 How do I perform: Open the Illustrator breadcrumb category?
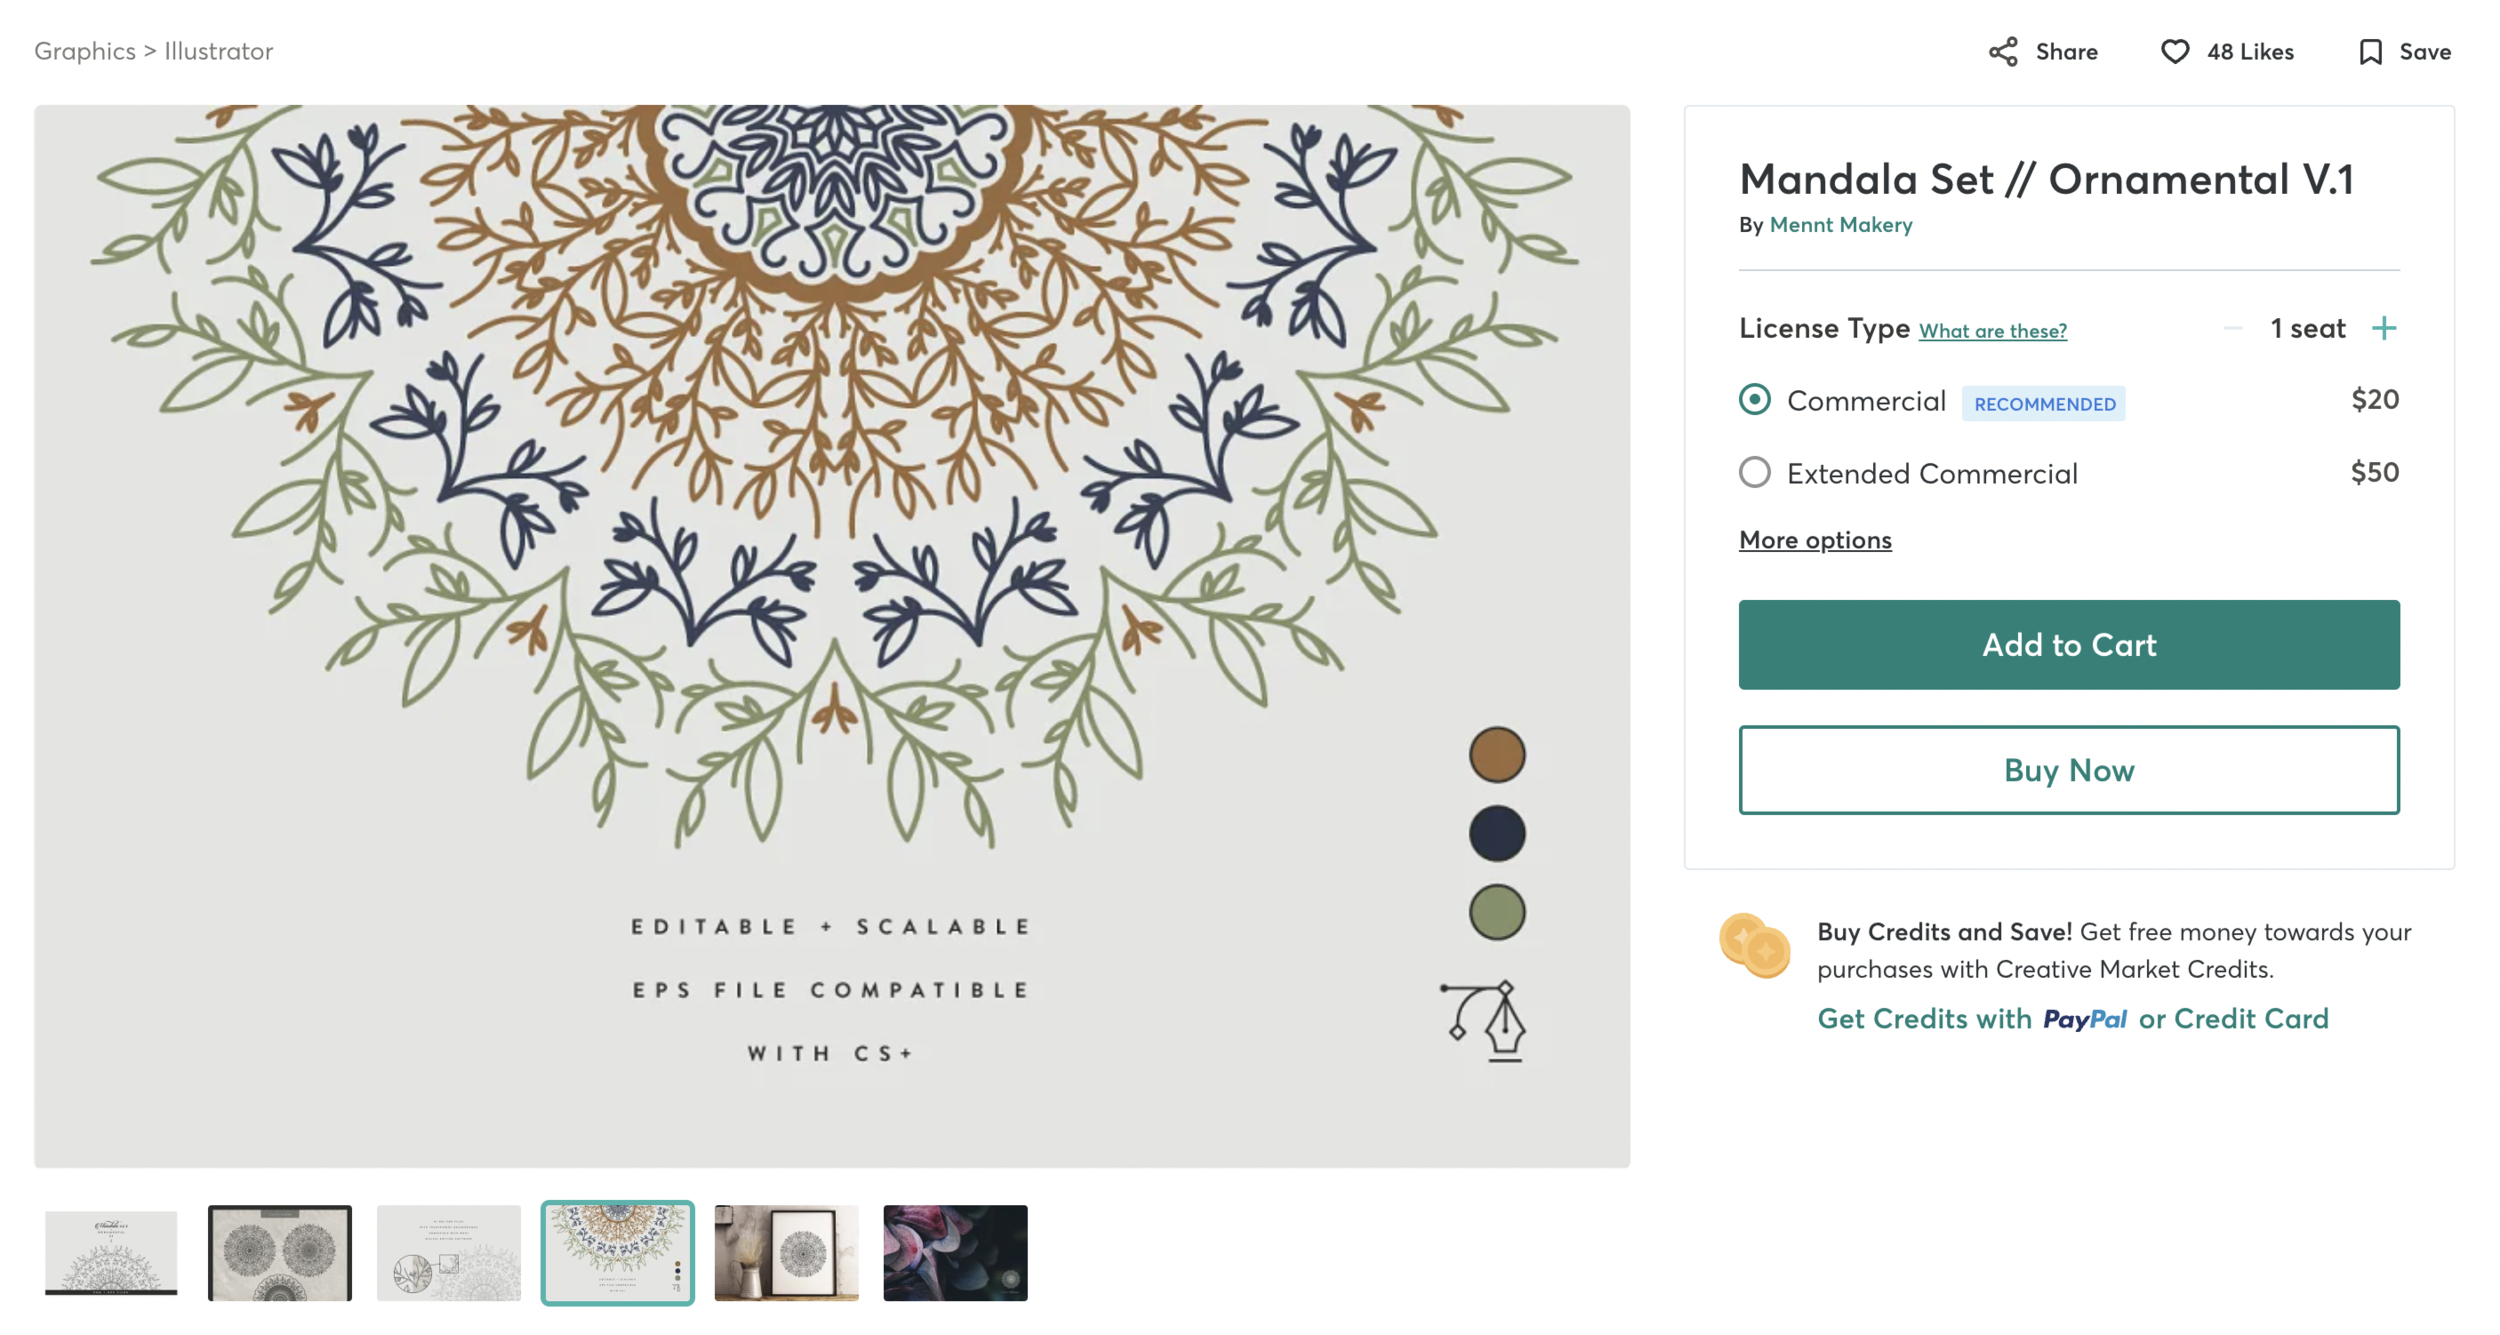(218, 51)
